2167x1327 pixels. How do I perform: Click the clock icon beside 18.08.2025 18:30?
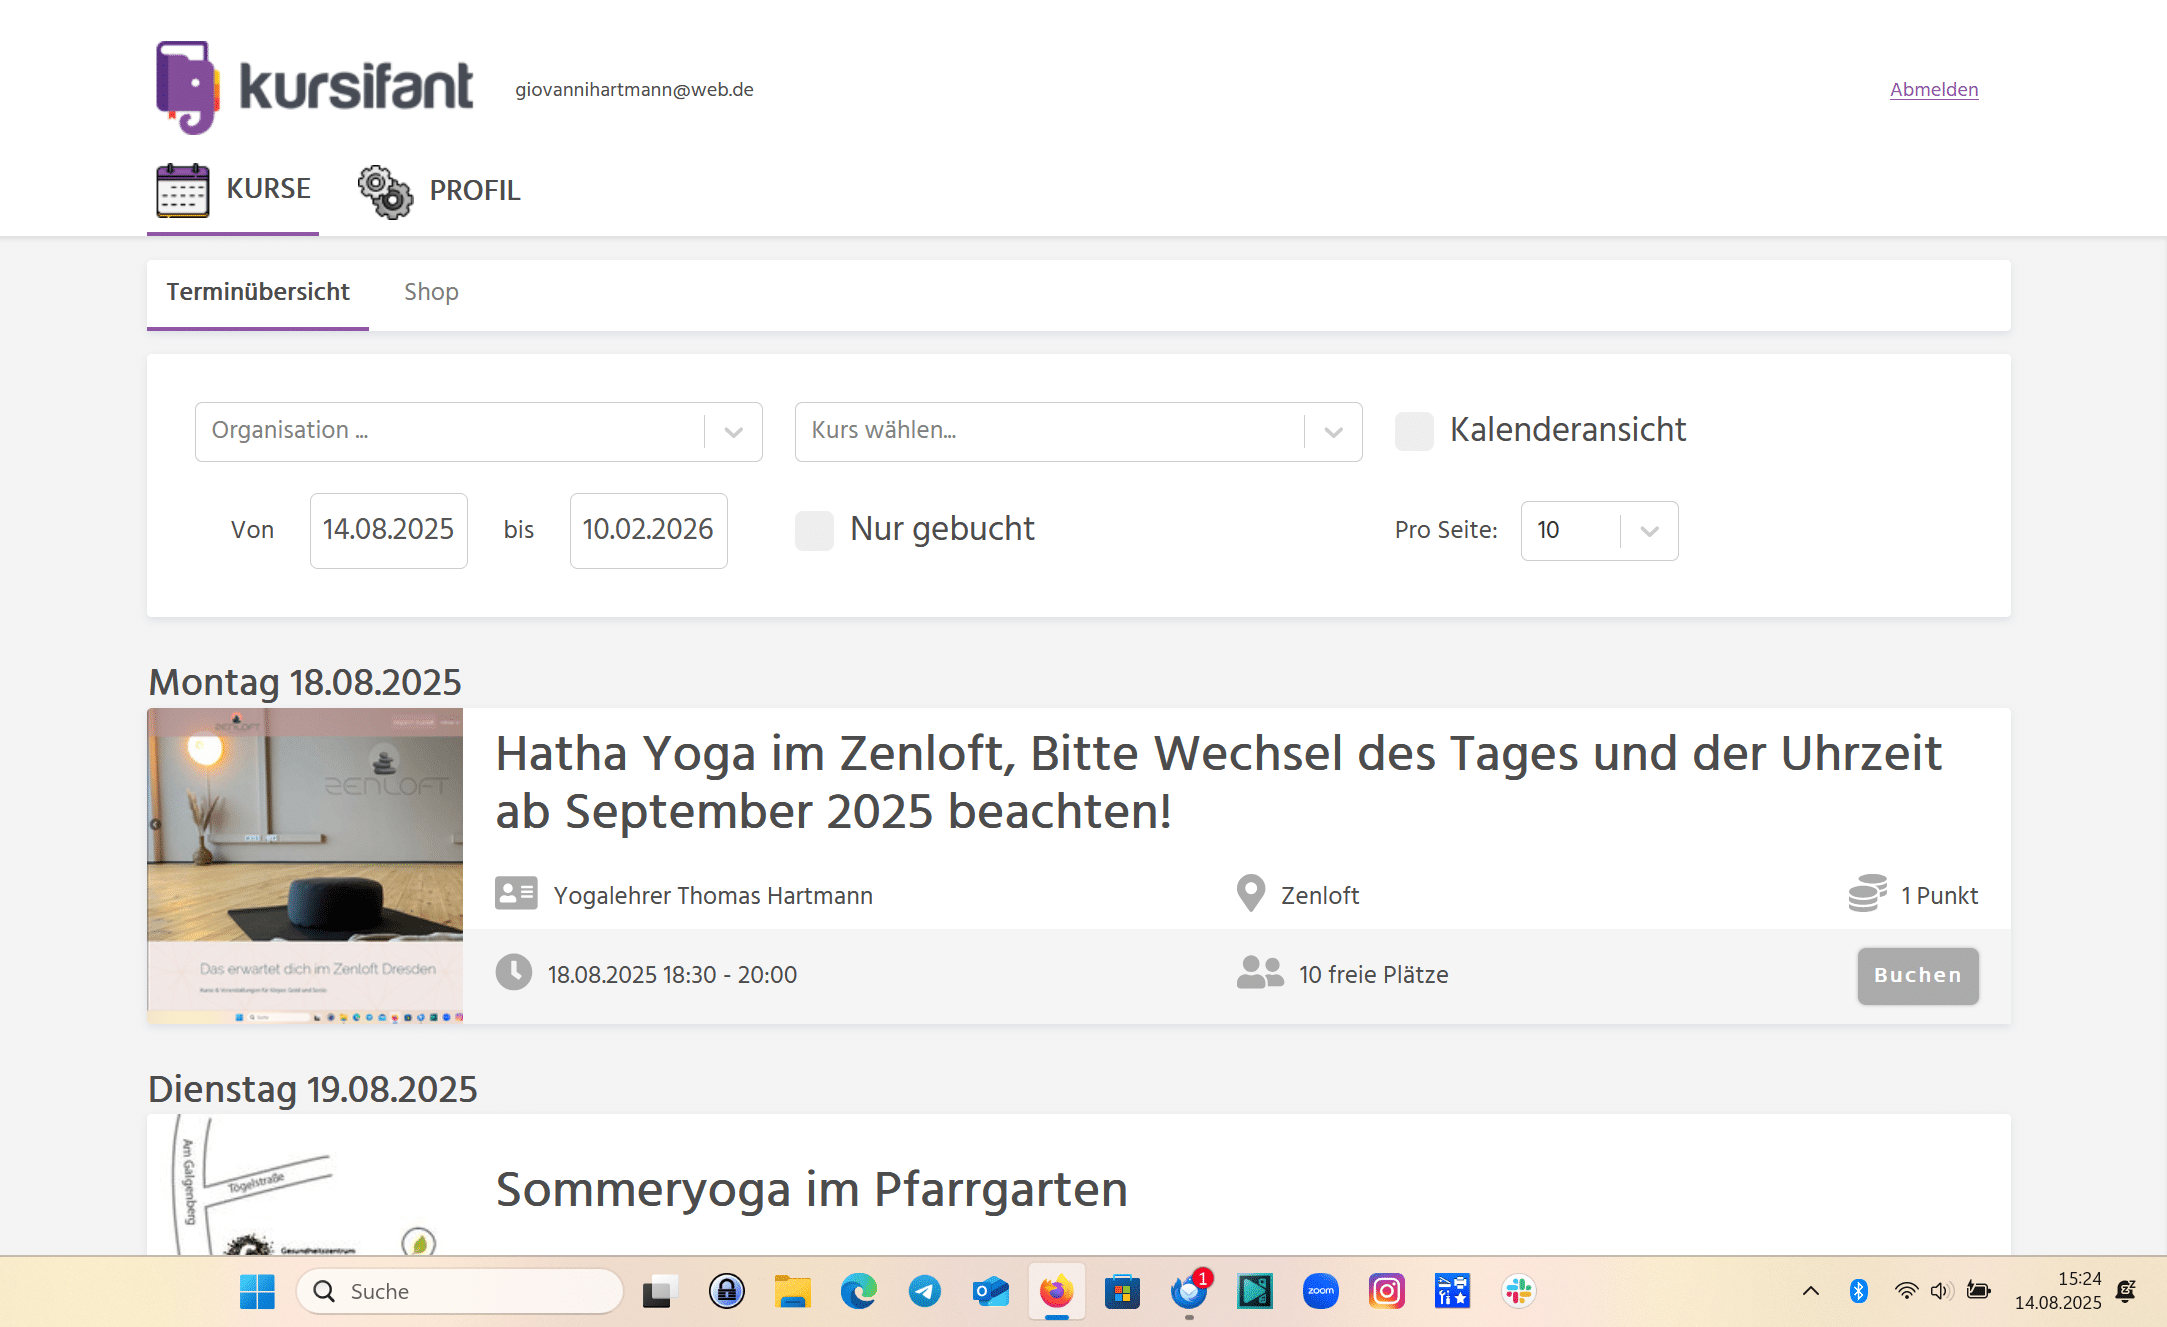[x=514, y=973]
